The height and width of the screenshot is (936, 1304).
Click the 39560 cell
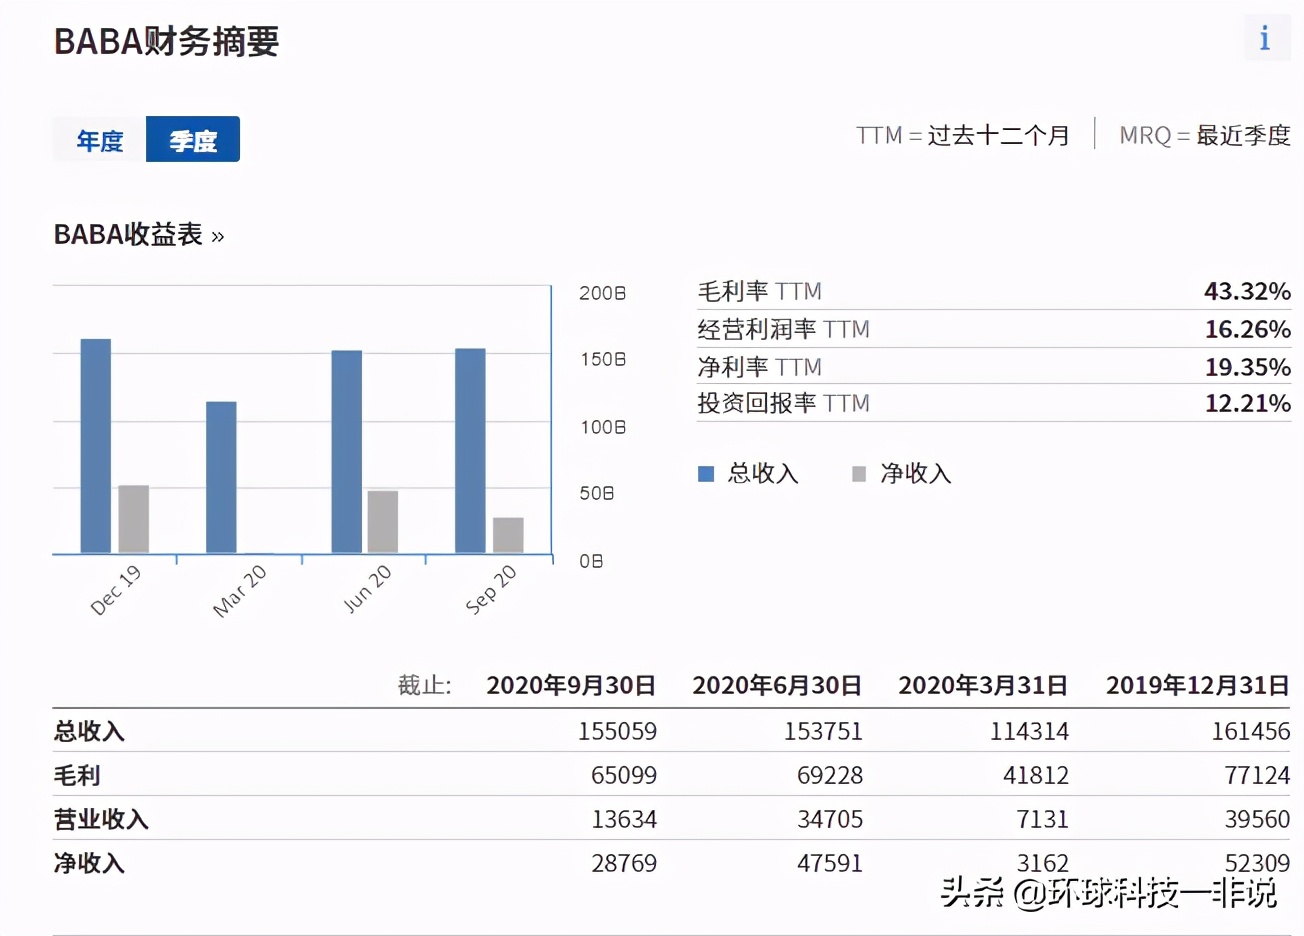point(1258,819)
